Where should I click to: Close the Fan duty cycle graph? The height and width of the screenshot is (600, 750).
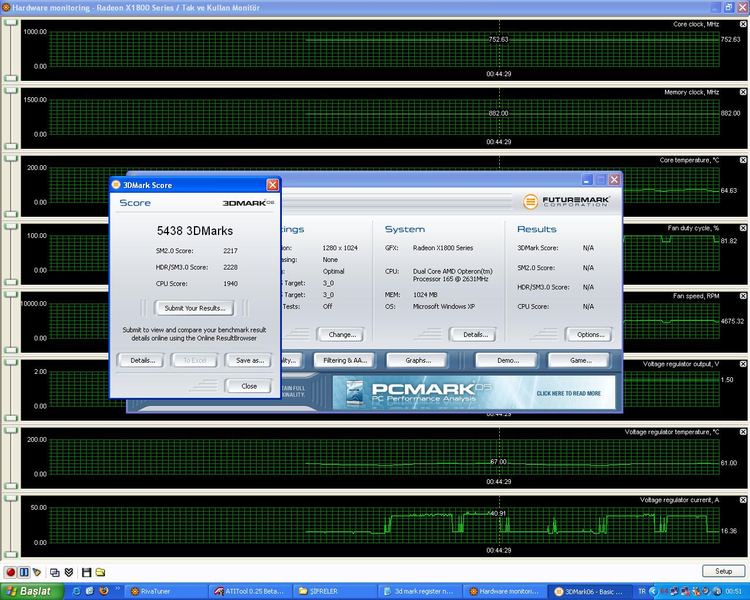[743, 228]
